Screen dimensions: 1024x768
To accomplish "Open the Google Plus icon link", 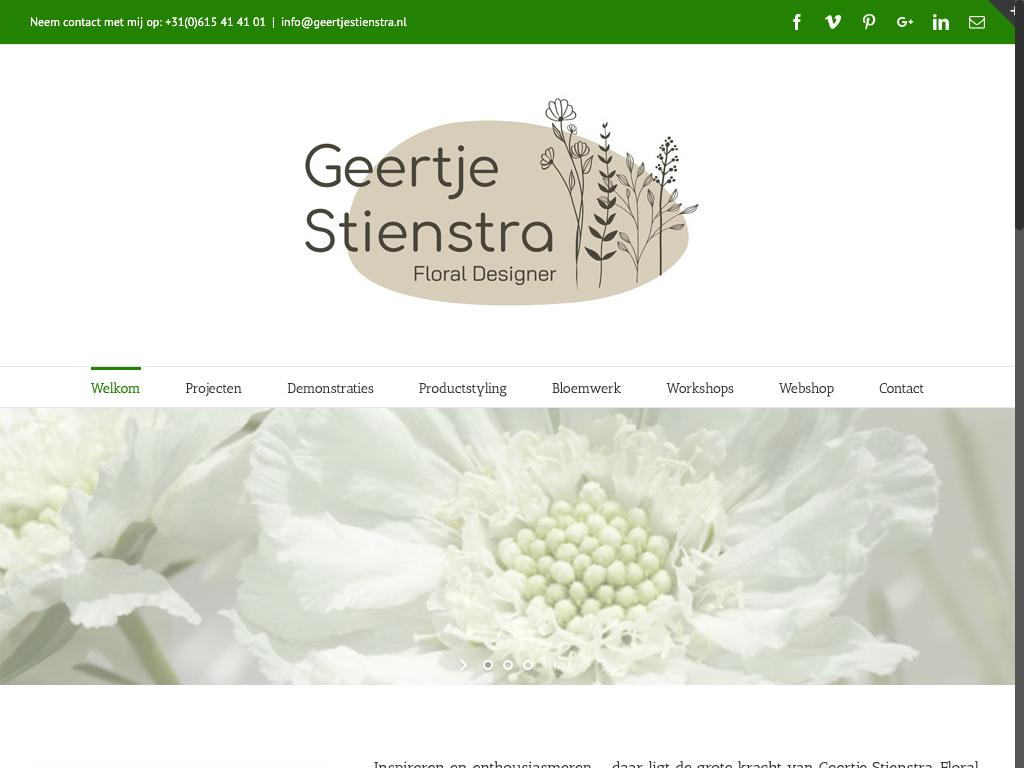I will click(905, 22).
